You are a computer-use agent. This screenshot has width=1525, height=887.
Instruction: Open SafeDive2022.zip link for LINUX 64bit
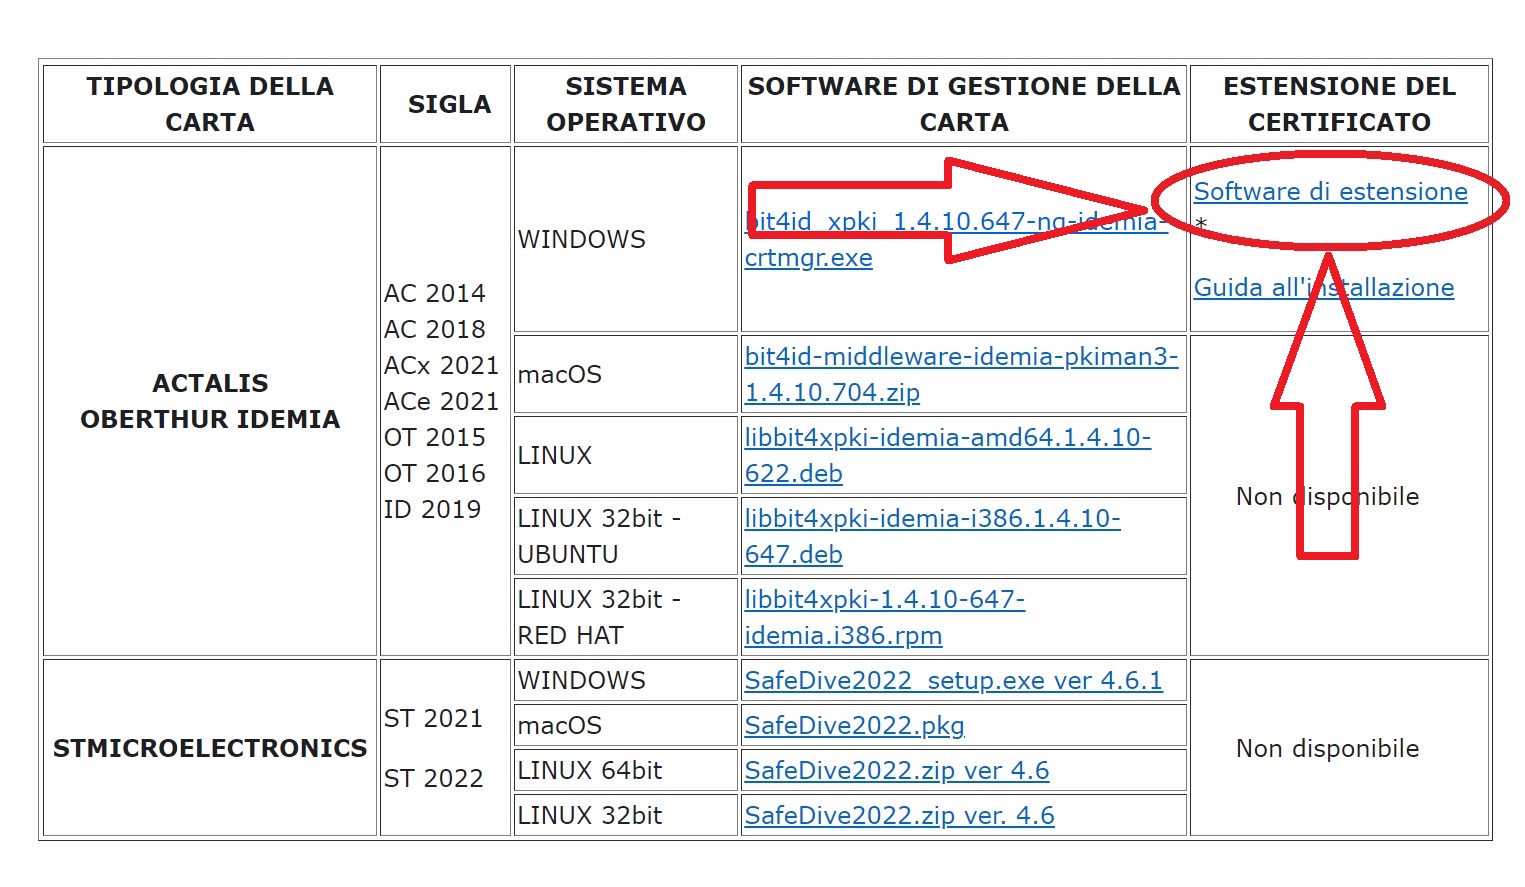click(x=896, y=771)
